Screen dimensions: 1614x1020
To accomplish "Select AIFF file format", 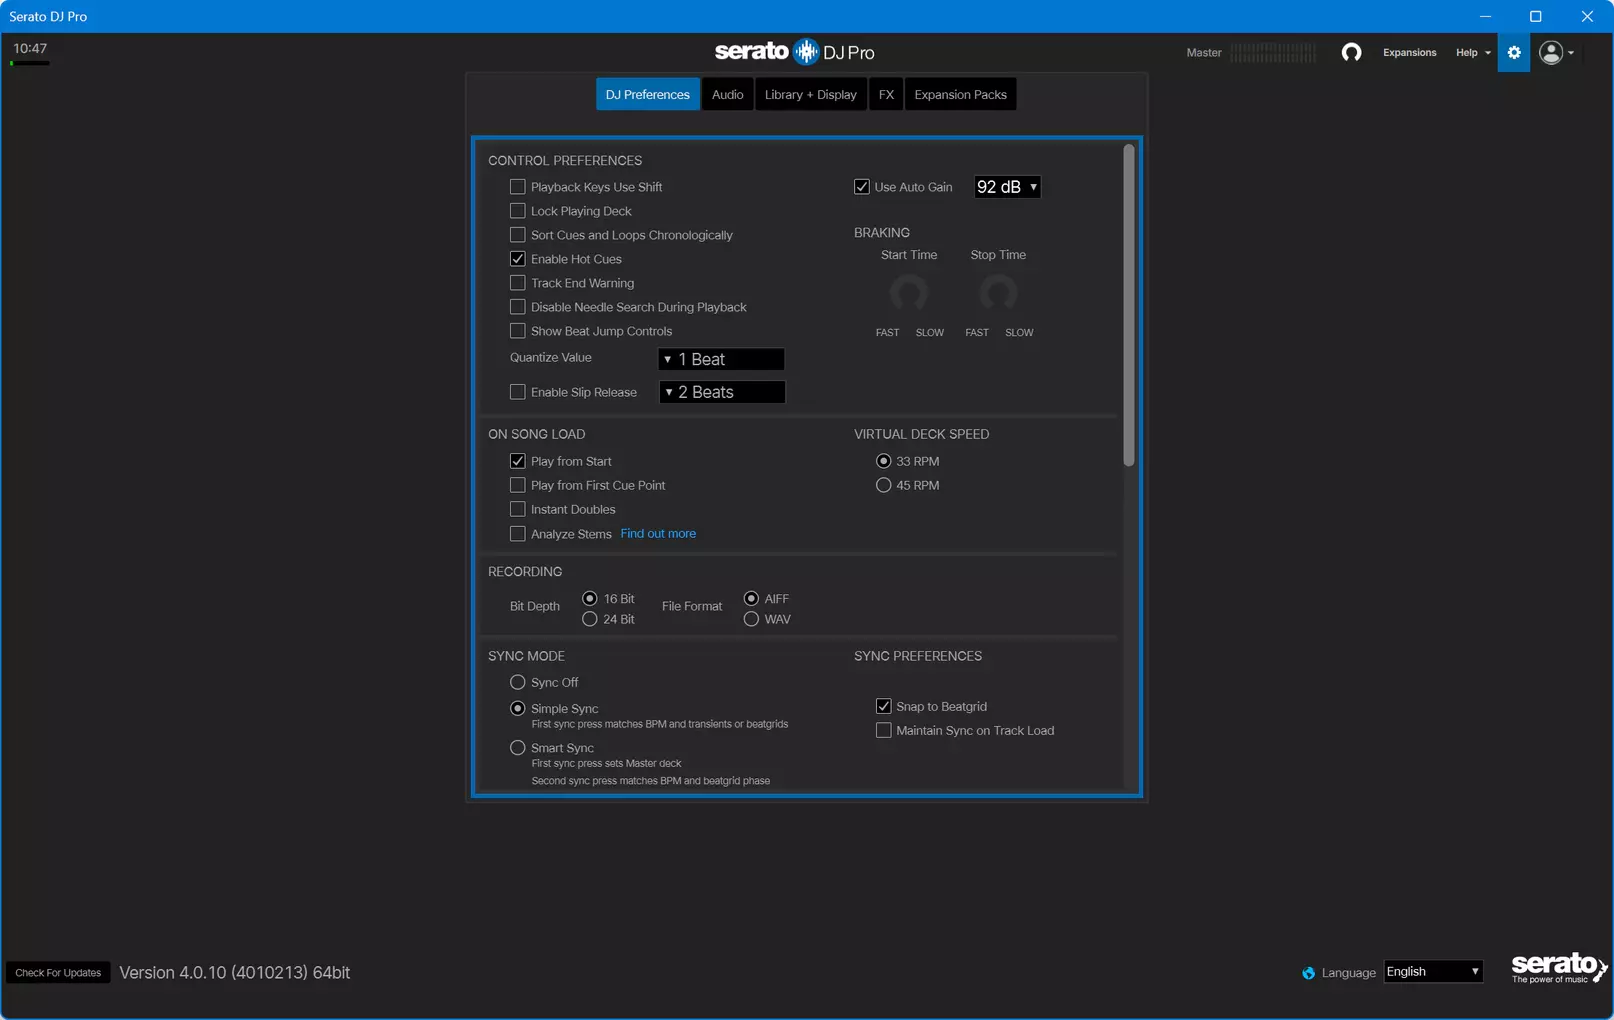I will 751,598.
